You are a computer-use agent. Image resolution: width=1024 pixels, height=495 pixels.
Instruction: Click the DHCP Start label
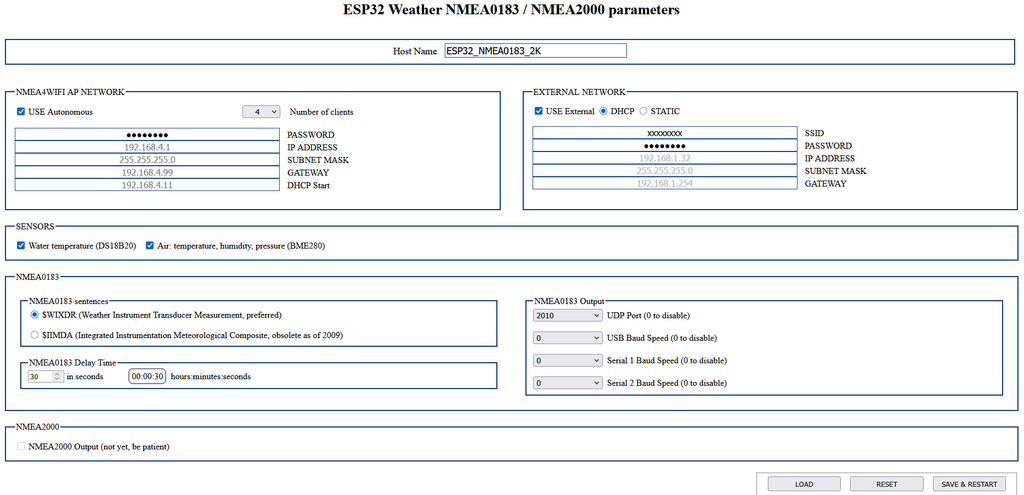308,185
